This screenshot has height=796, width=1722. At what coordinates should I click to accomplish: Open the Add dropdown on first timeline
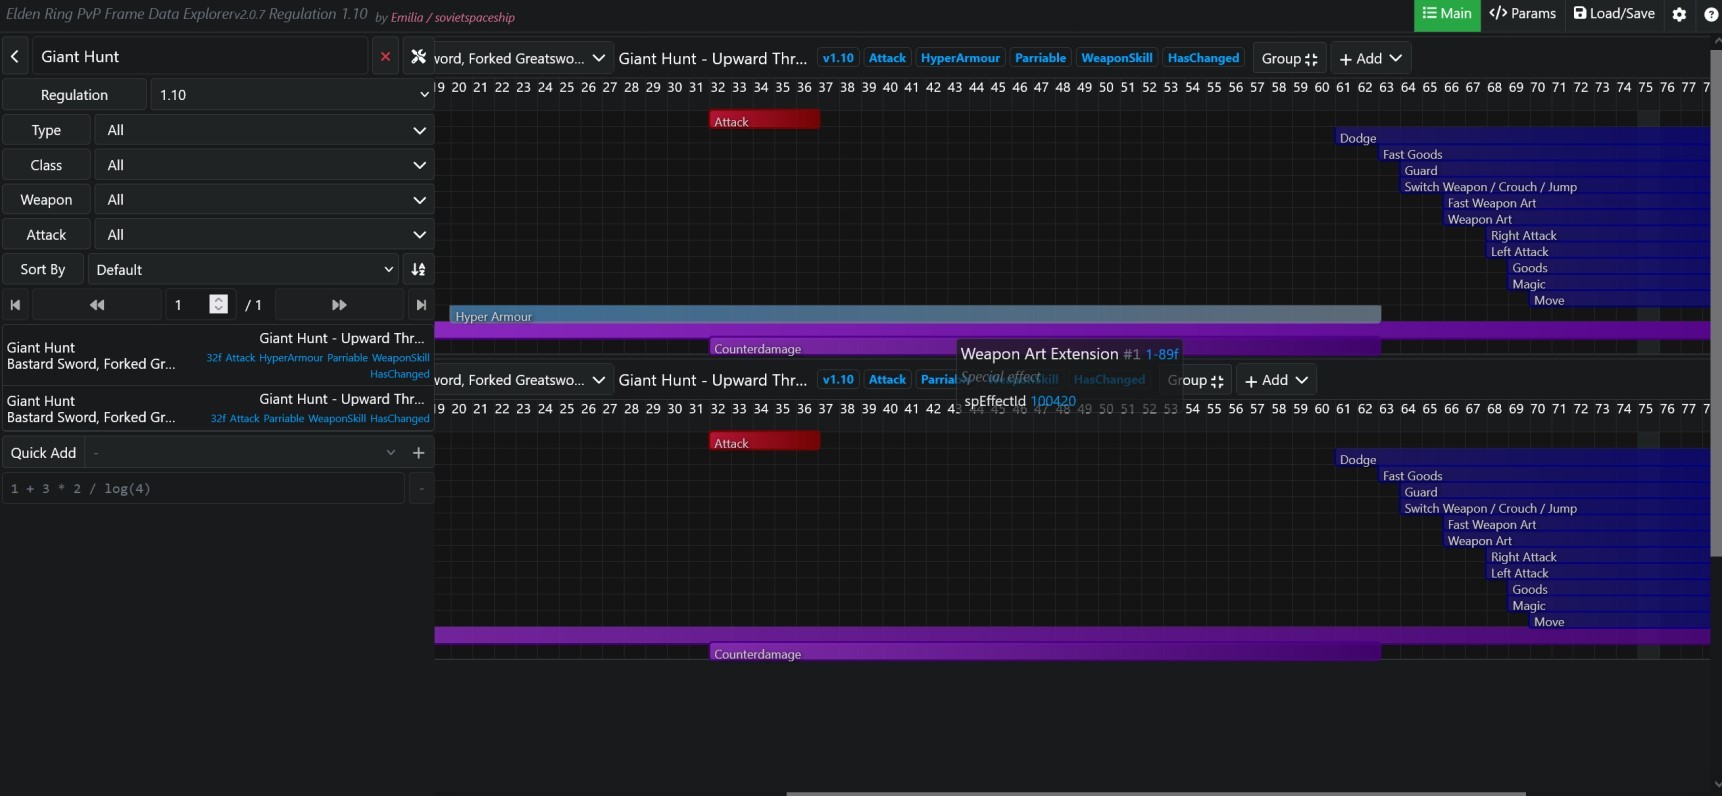[1370, 59]
